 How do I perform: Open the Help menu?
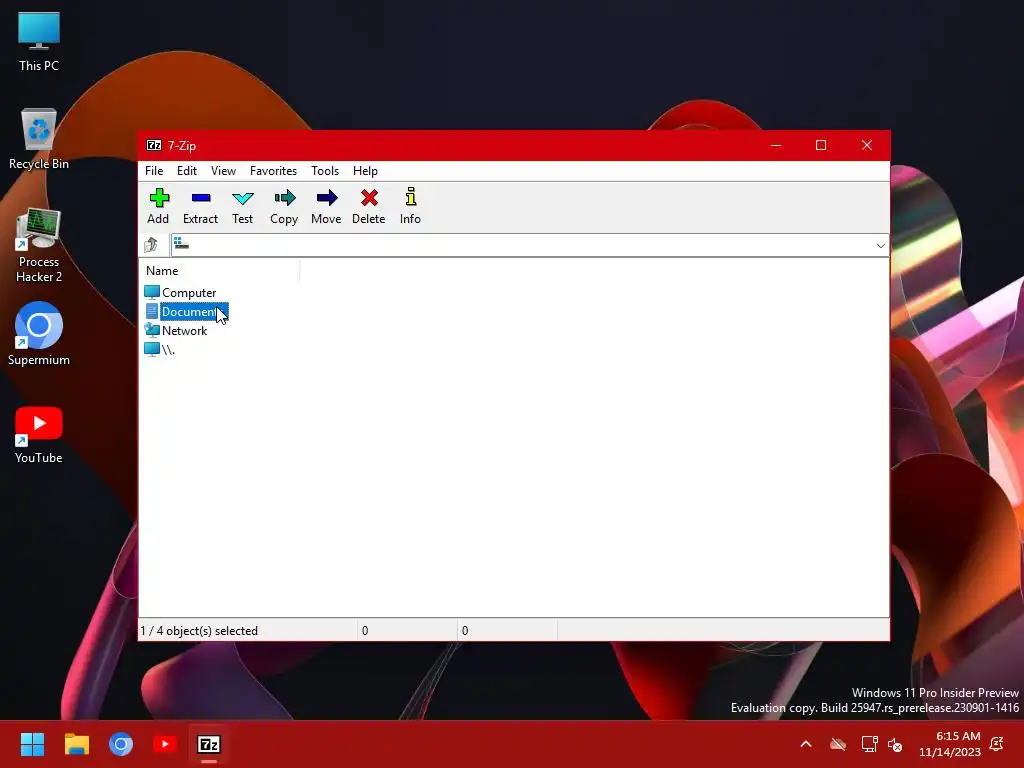click(x=365, y=171)
